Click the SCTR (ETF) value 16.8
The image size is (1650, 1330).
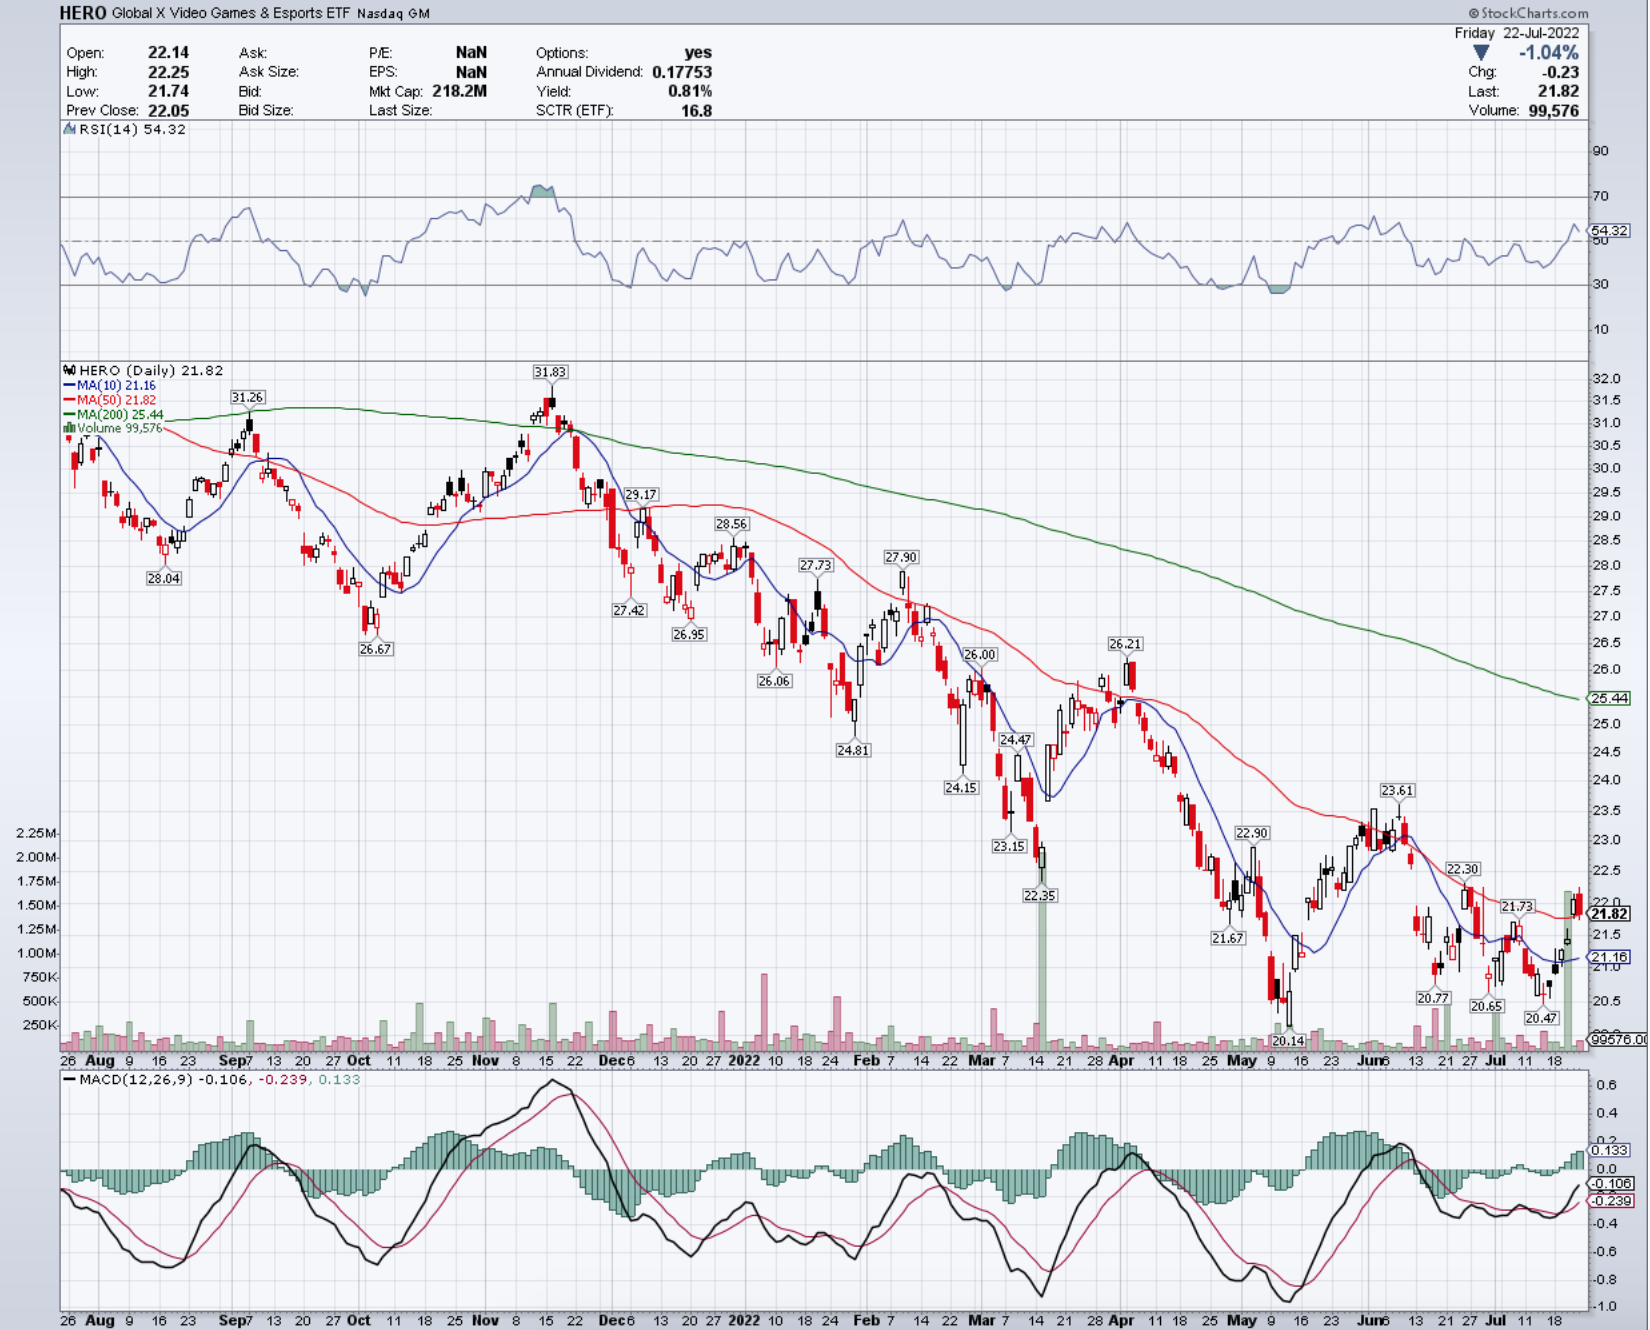697,110
